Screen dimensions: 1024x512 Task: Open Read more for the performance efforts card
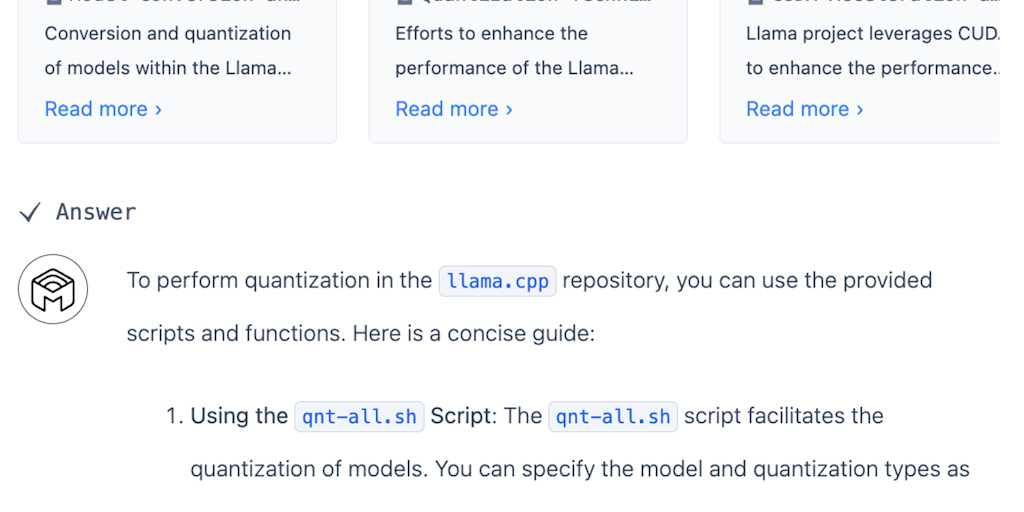tap(447, 109)
